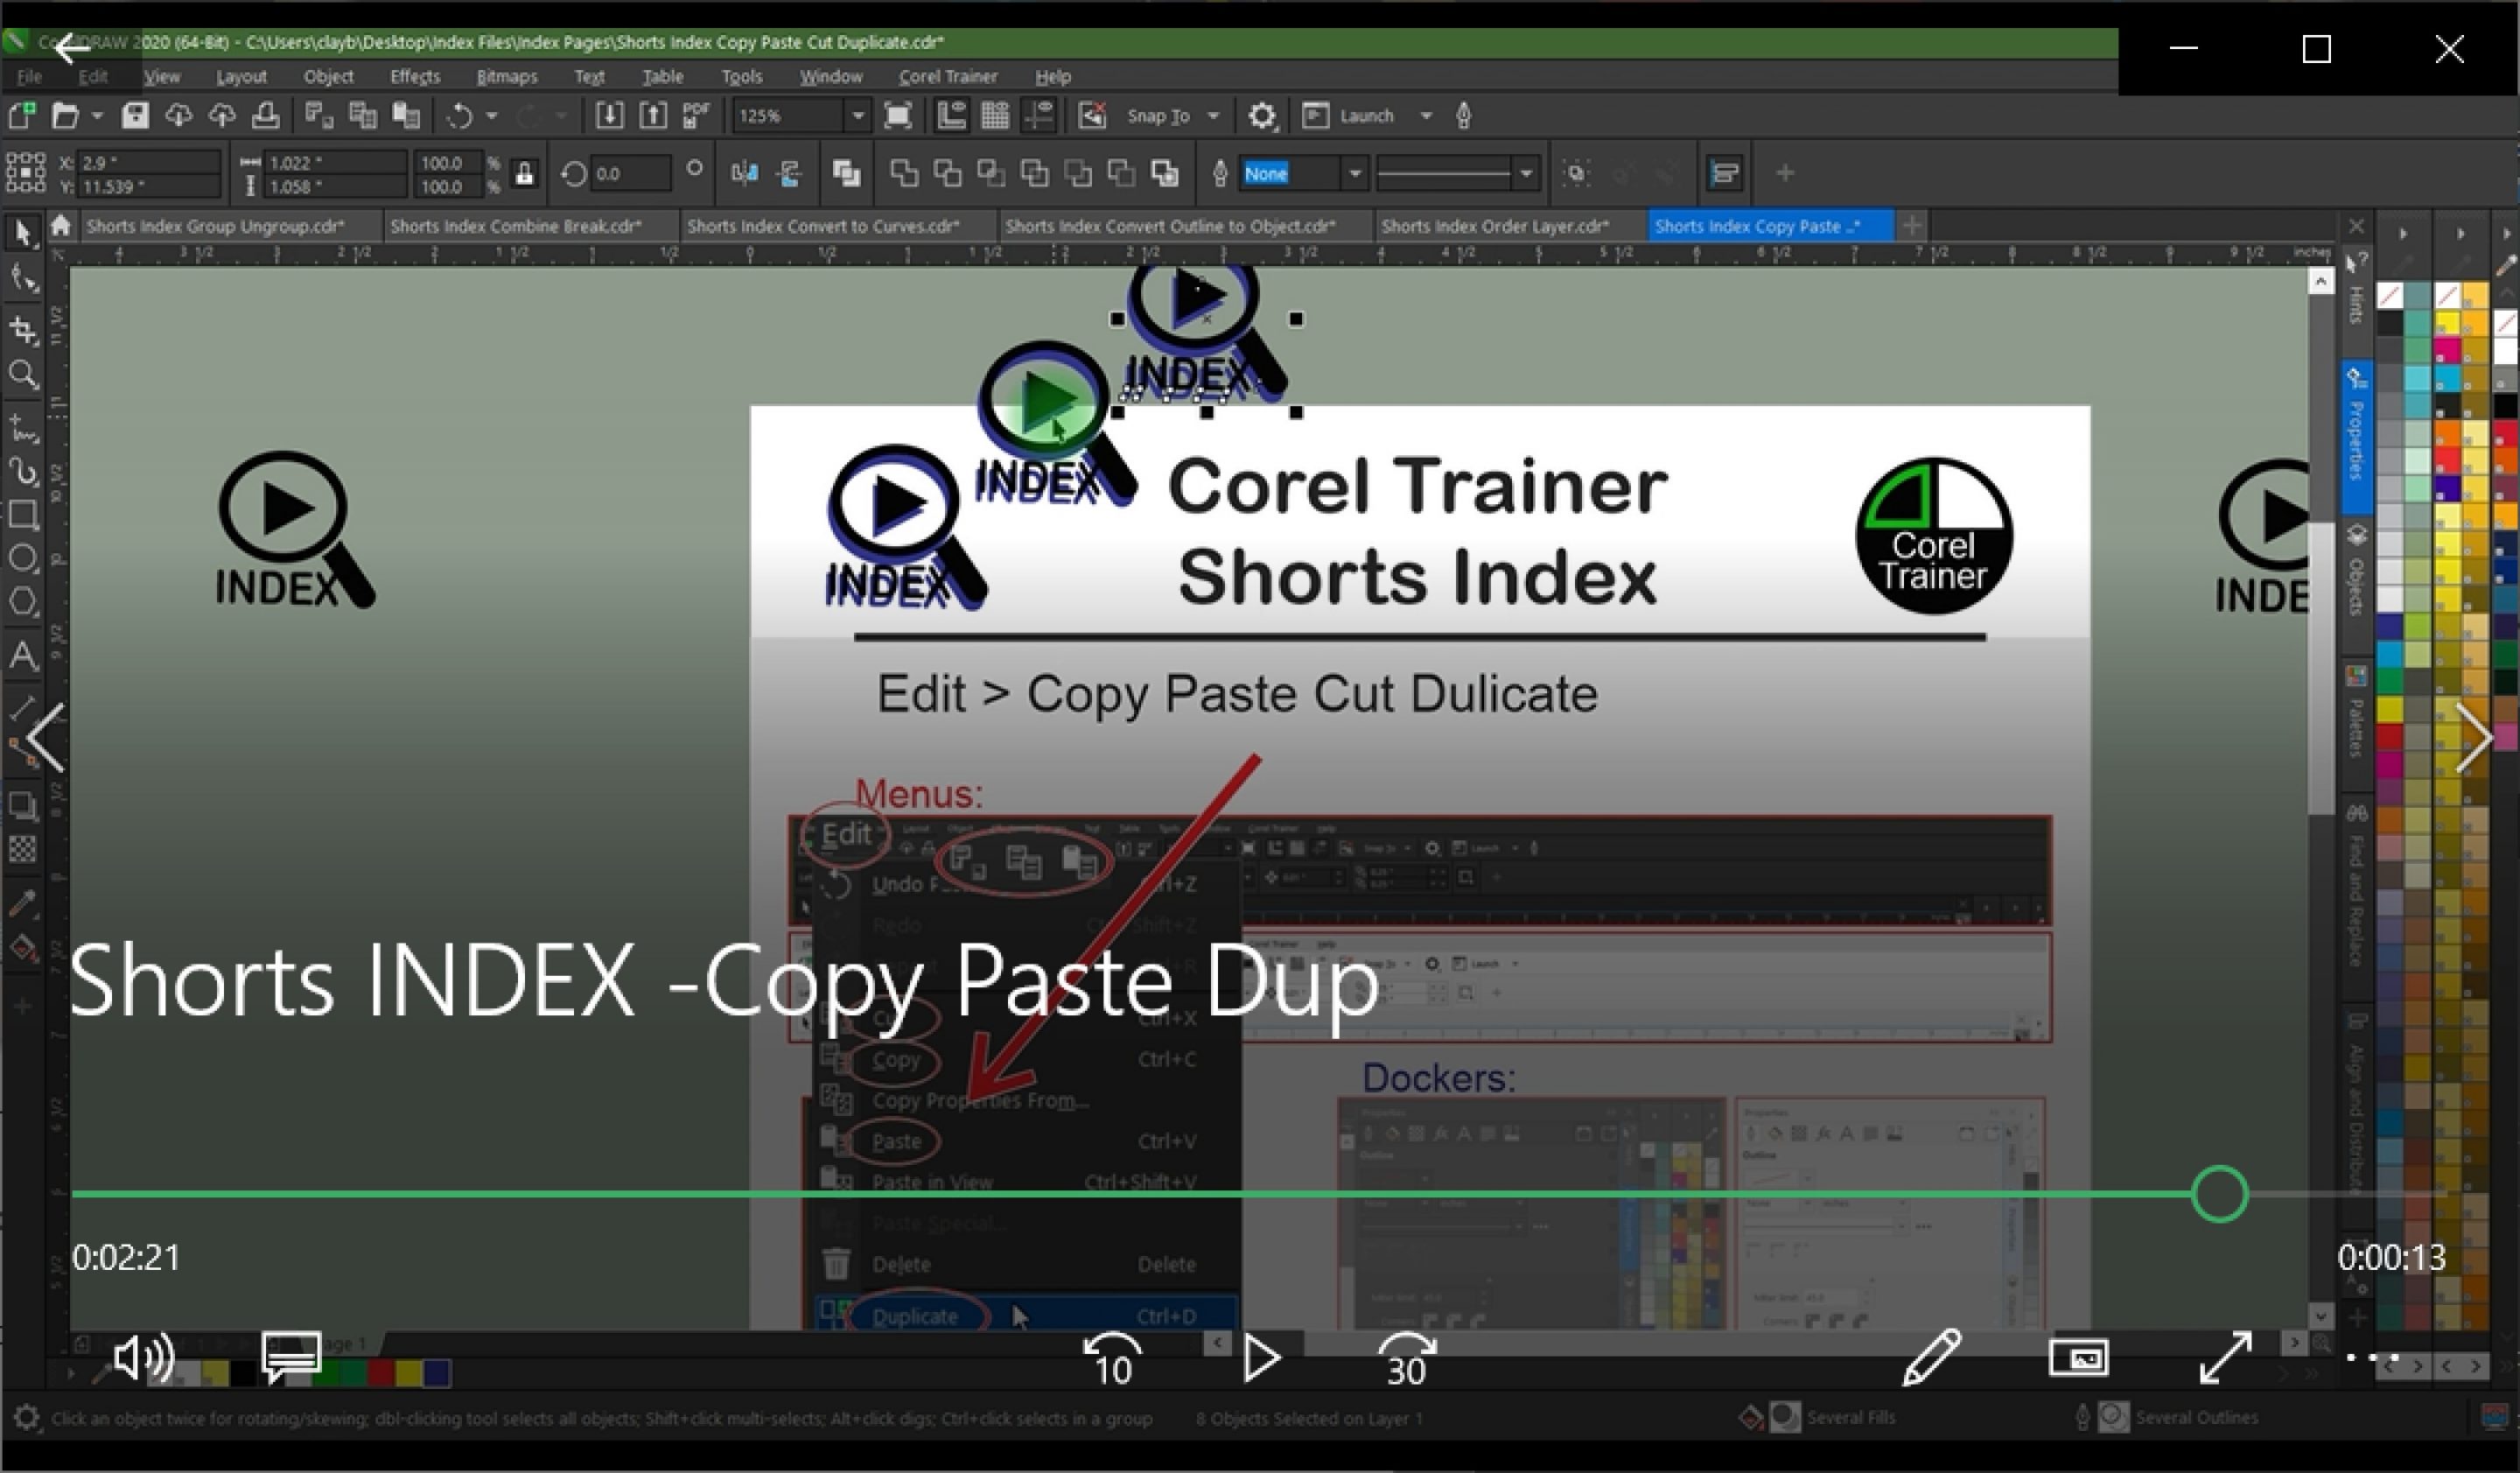Switch to Shorts Index Convert to Curves.cdr tab
The height and width of the screenshot is (1473, 2520).
coord(823,226)
